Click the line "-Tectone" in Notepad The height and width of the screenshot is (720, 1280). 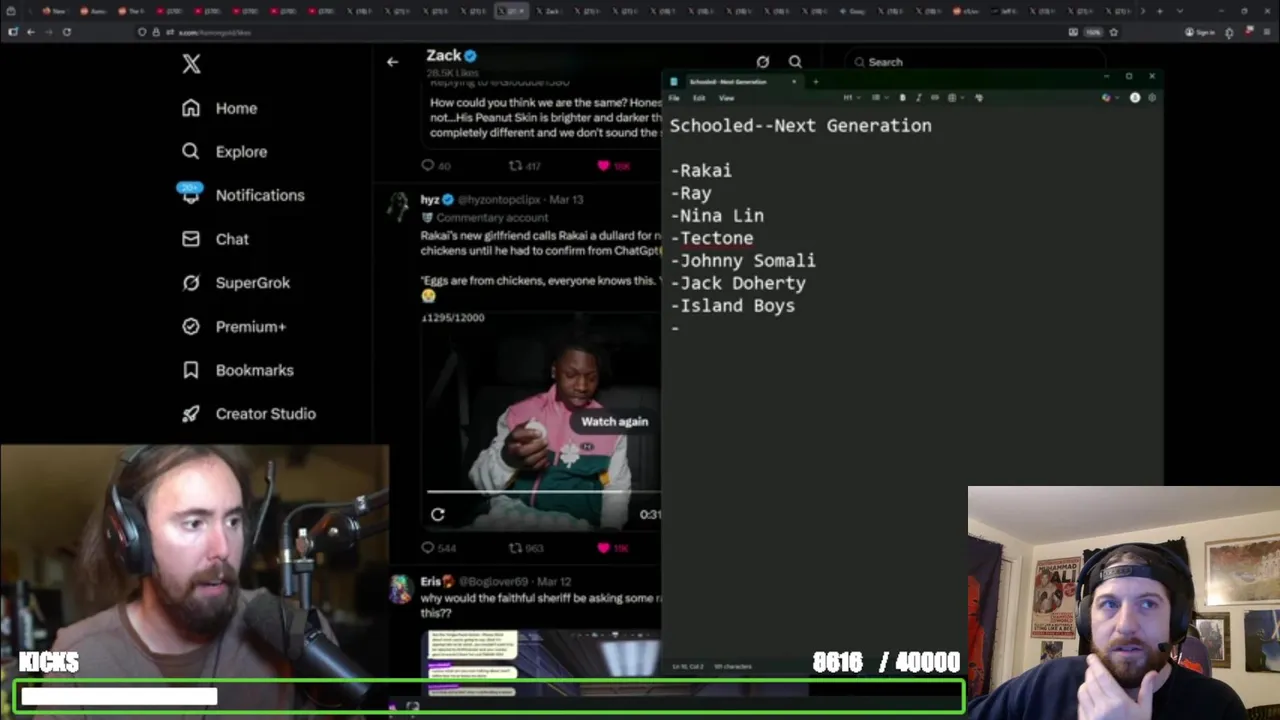(x=712, y=238)
